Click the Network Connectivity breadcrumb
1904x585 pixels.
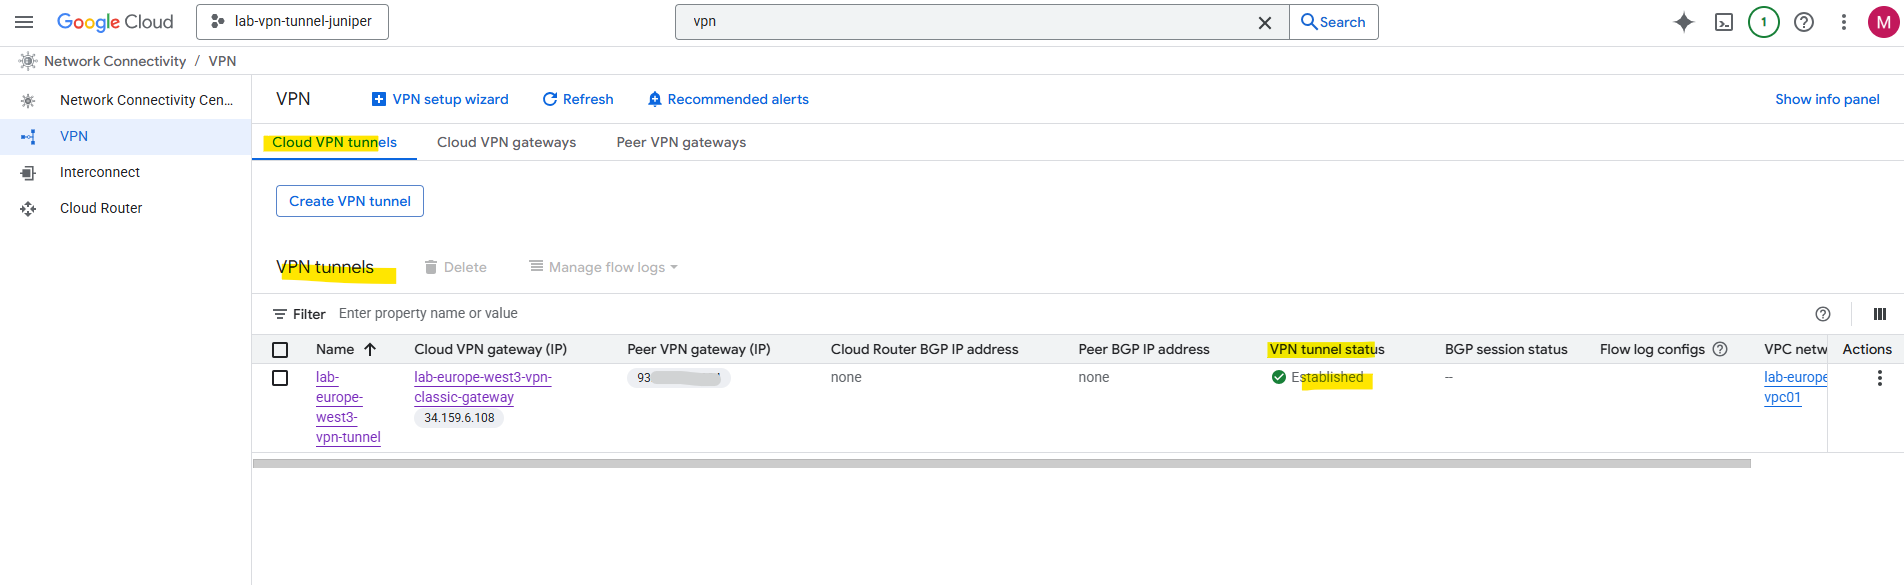click(115, 61)
